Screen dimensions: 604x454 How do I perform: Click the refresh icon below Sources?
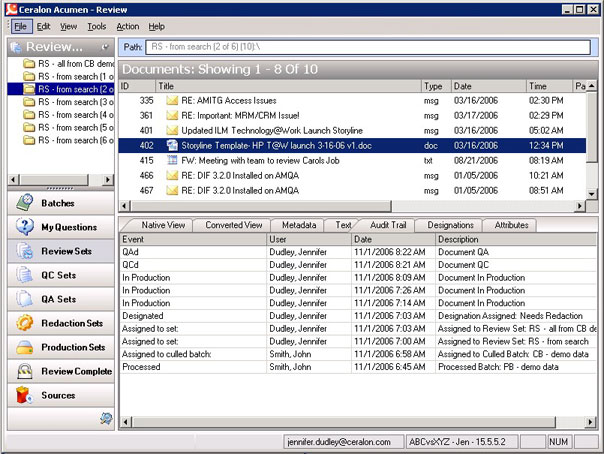click(106, 418)
